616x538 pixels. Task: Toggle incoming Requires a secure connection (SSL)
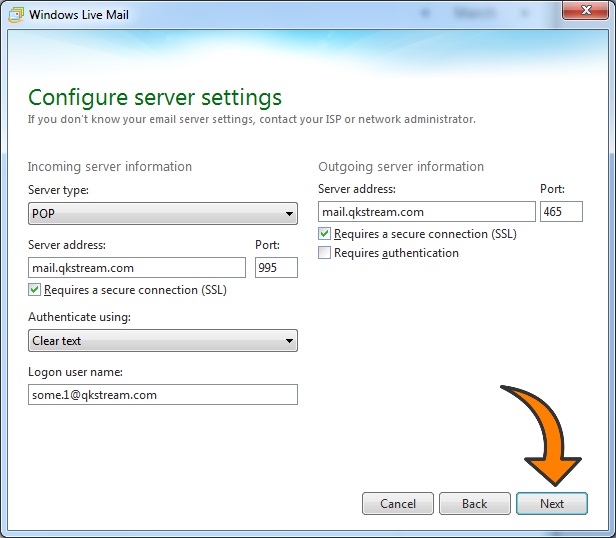(34, 290)
